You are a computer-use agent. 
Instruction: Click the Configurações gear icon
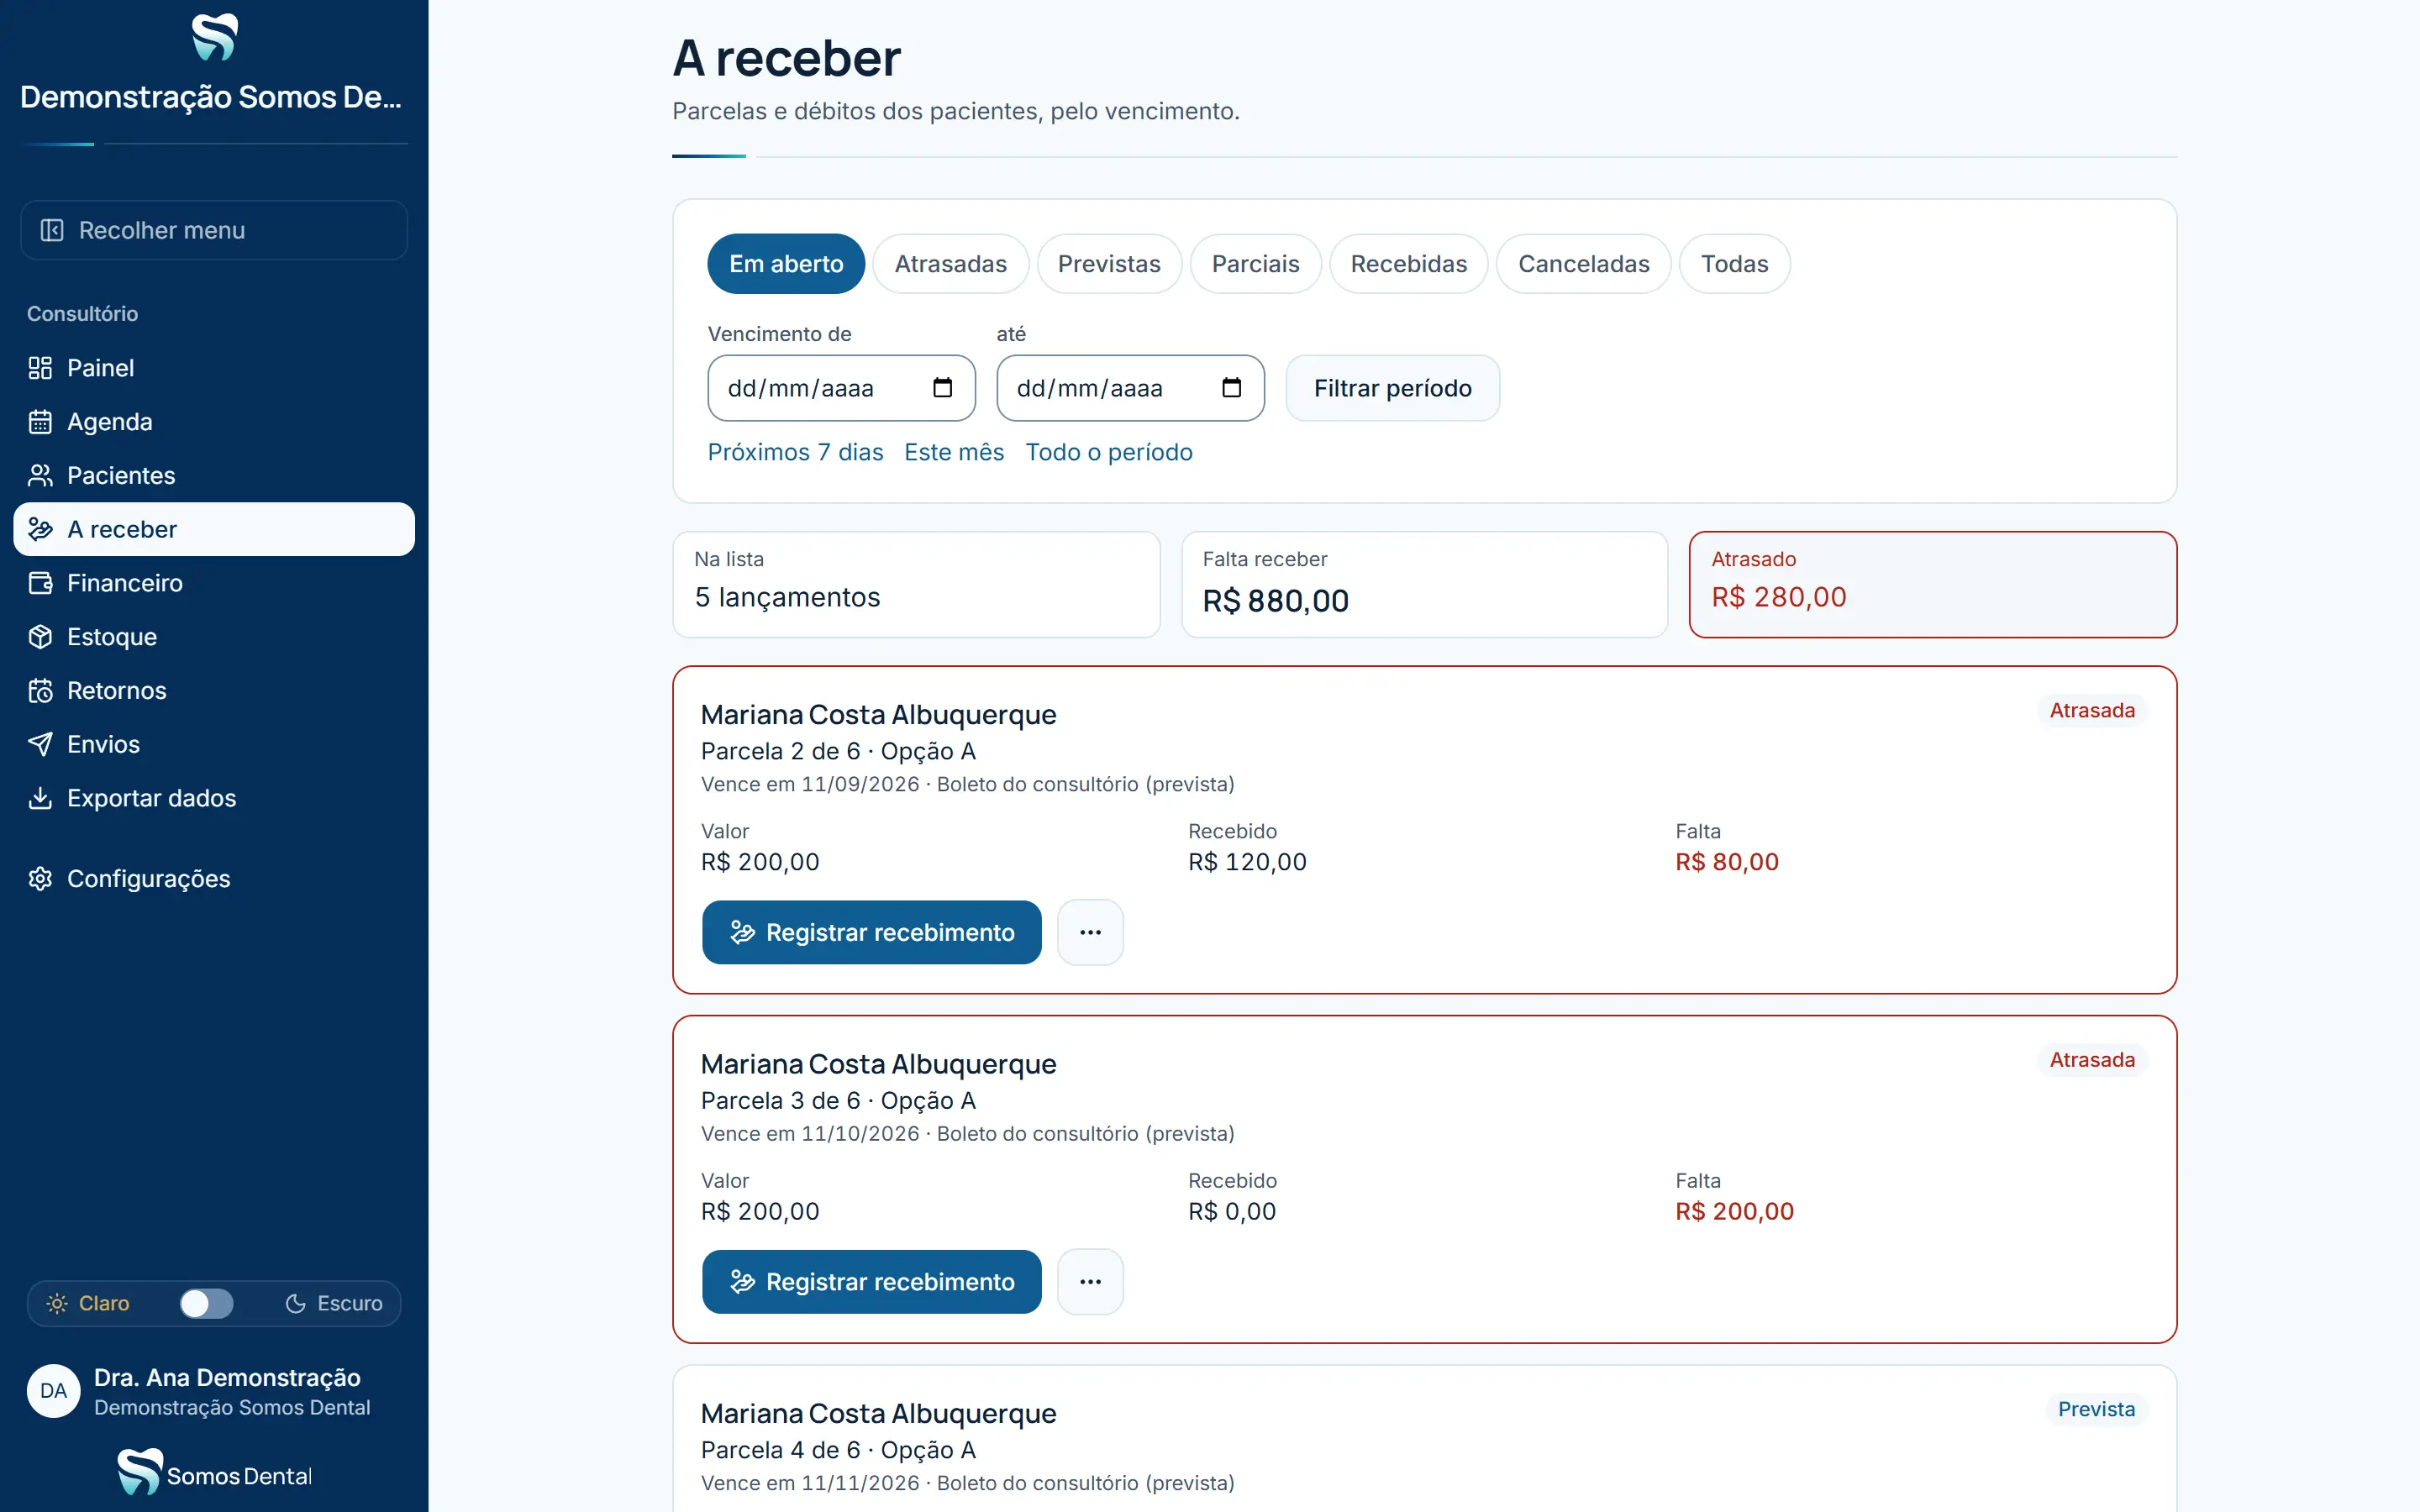coord(40,878)
